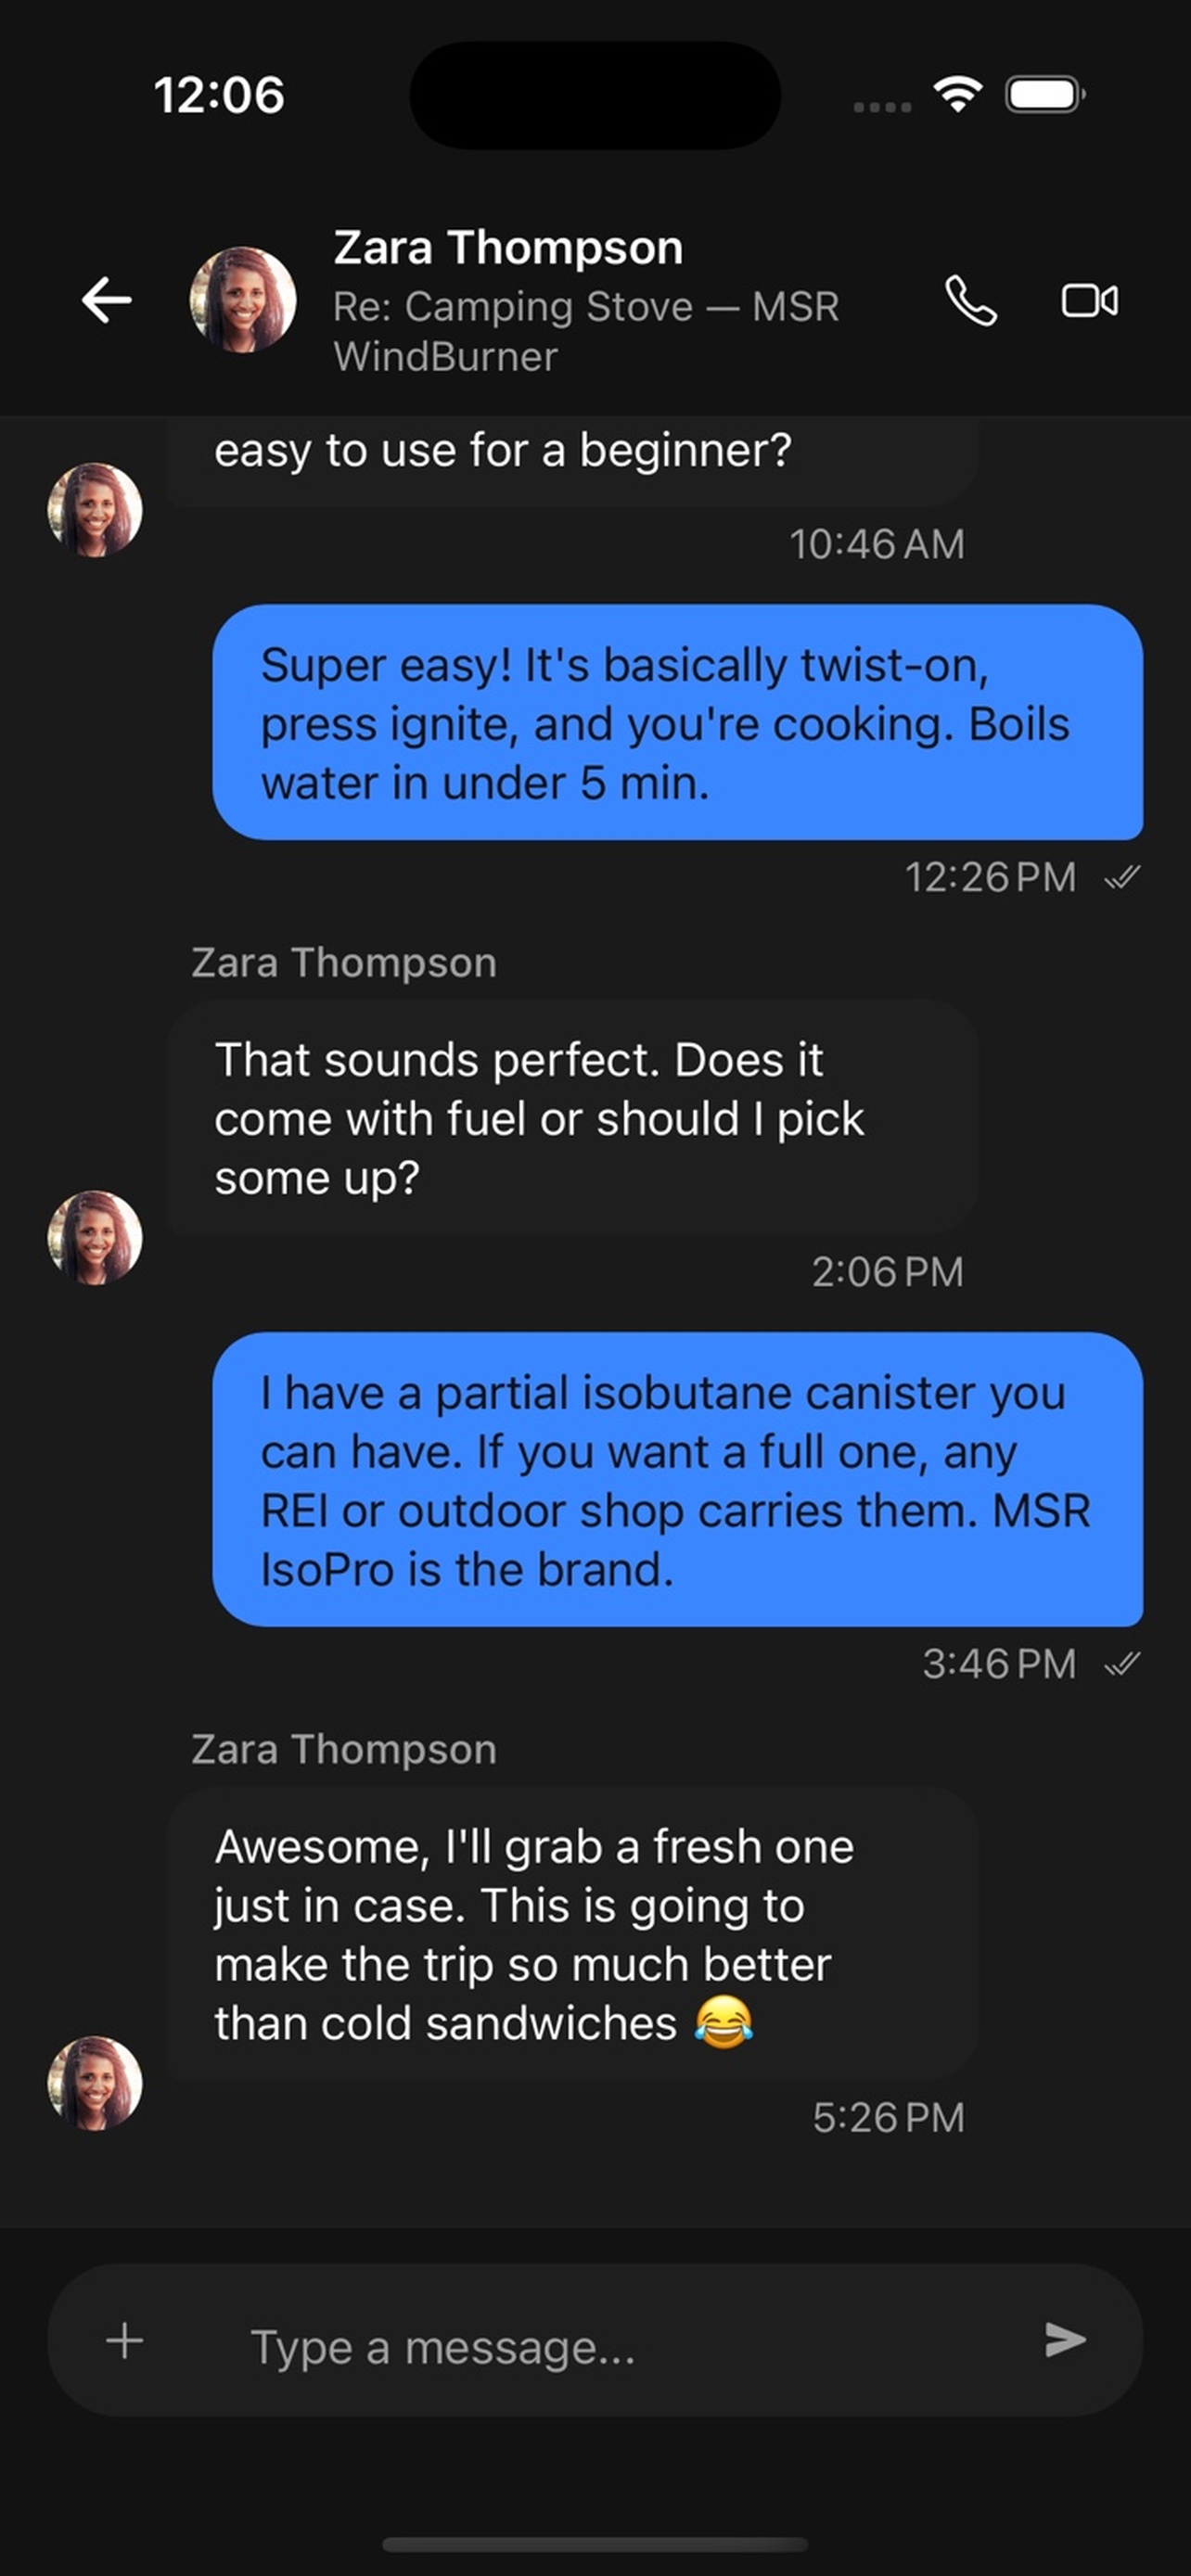1191x2576 pixels.
Task: Tap the 12:06 clock in the status bar
Action: click(x=217, y=95)
